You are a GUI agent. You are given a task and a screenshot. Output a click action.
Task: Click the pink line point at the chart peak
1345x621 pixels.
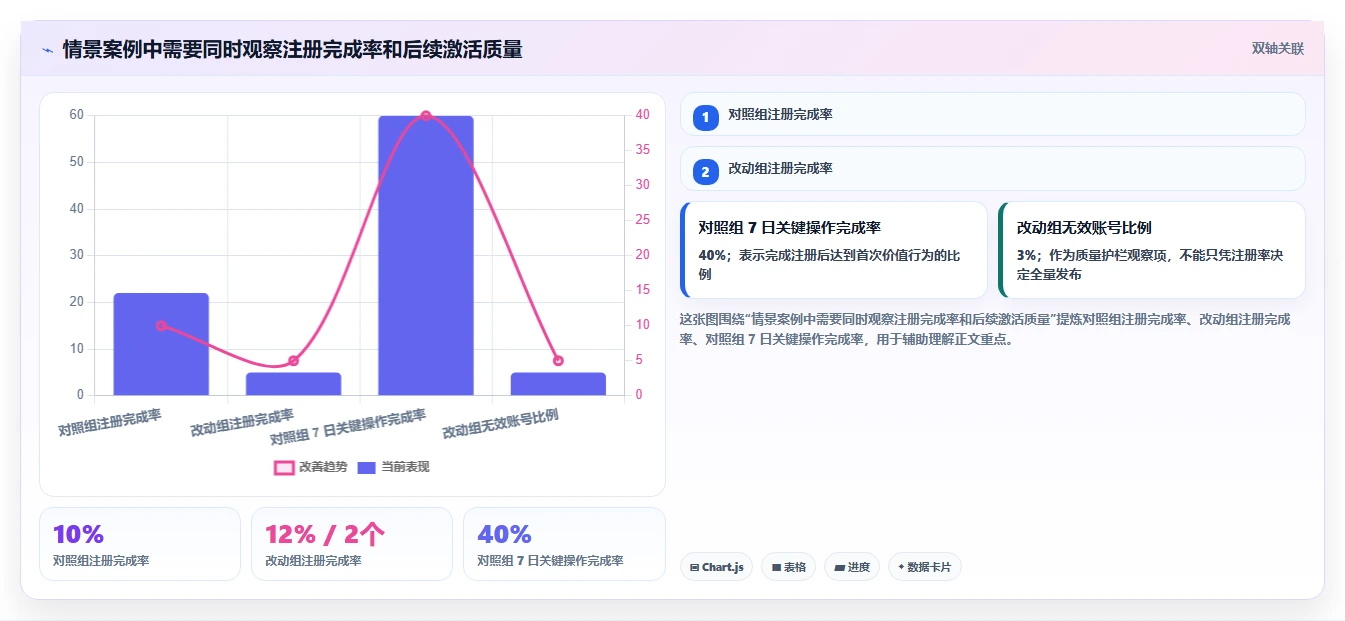(426, 115)
